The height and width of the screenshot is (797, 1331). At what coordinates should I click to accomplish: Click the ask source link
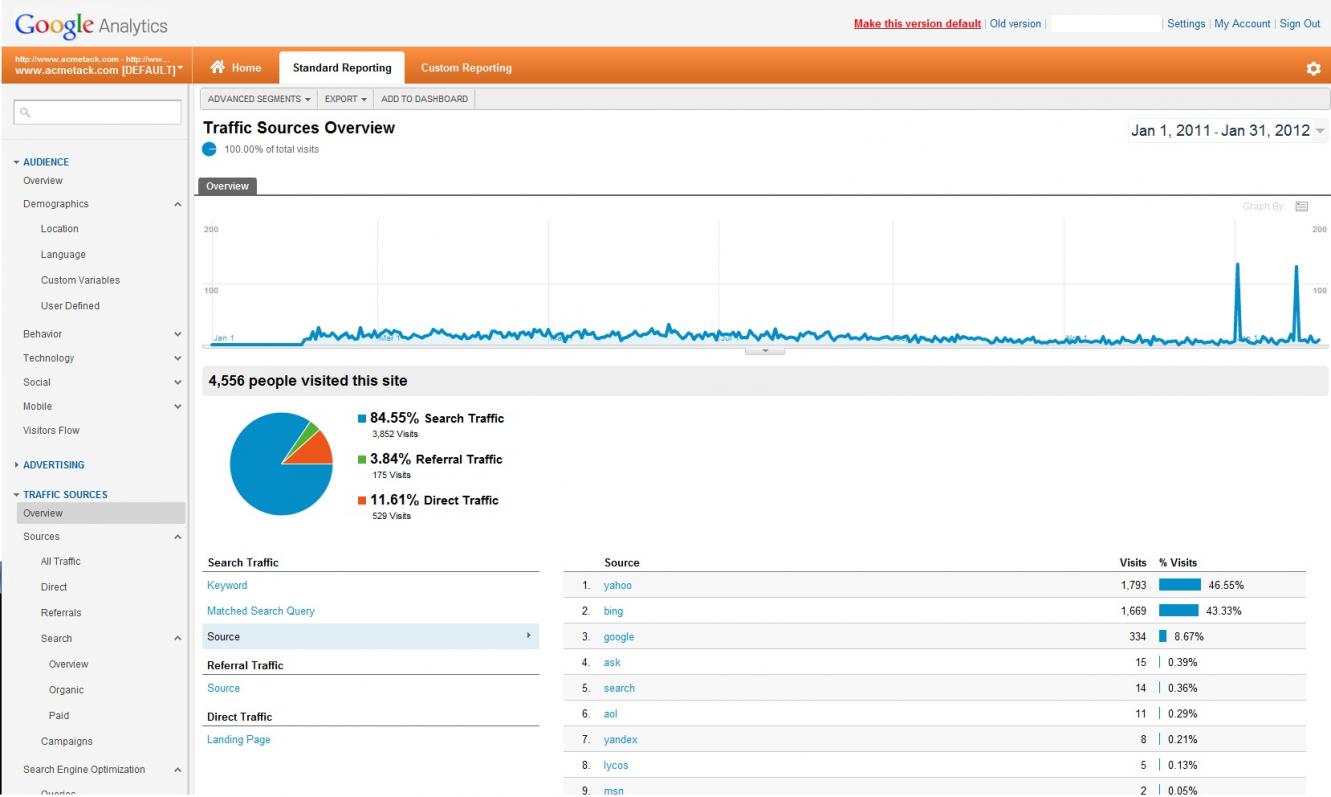612,663
